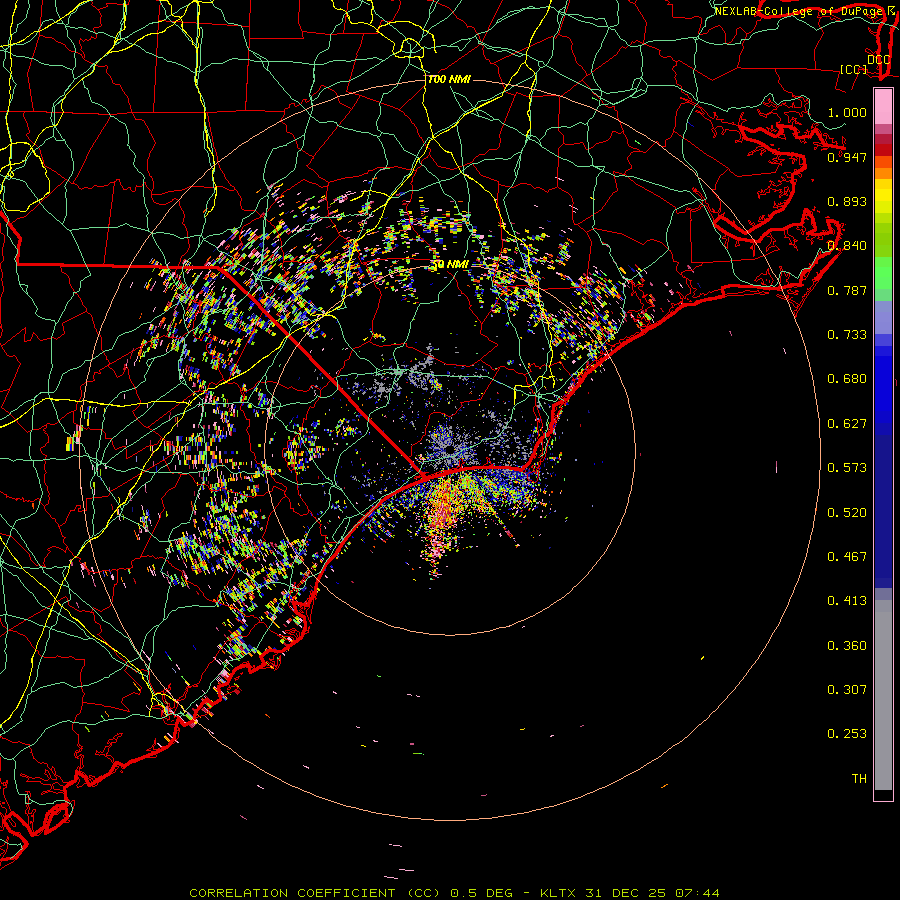Image resolution: width=900 pixels, height=900 pixels.
Task: Select the 0.733 legend value
Action: 847,335
